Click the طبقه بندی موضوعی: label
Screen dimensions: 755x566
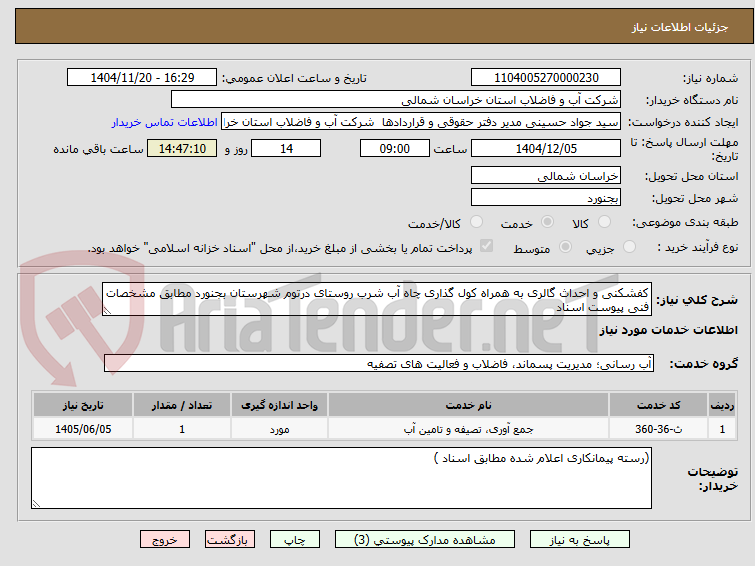[685, 222]
